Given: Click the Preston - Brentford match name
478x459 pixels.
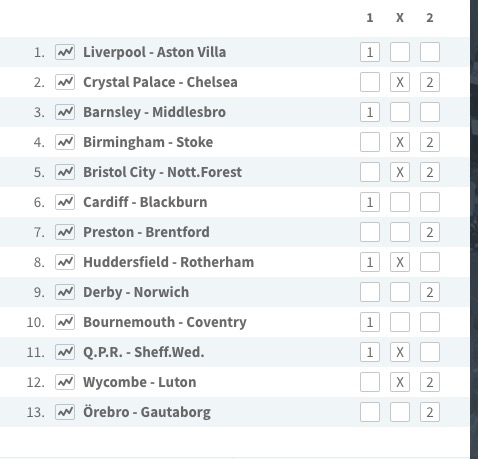Looking at the screenshot, I should tap(146, 232).
